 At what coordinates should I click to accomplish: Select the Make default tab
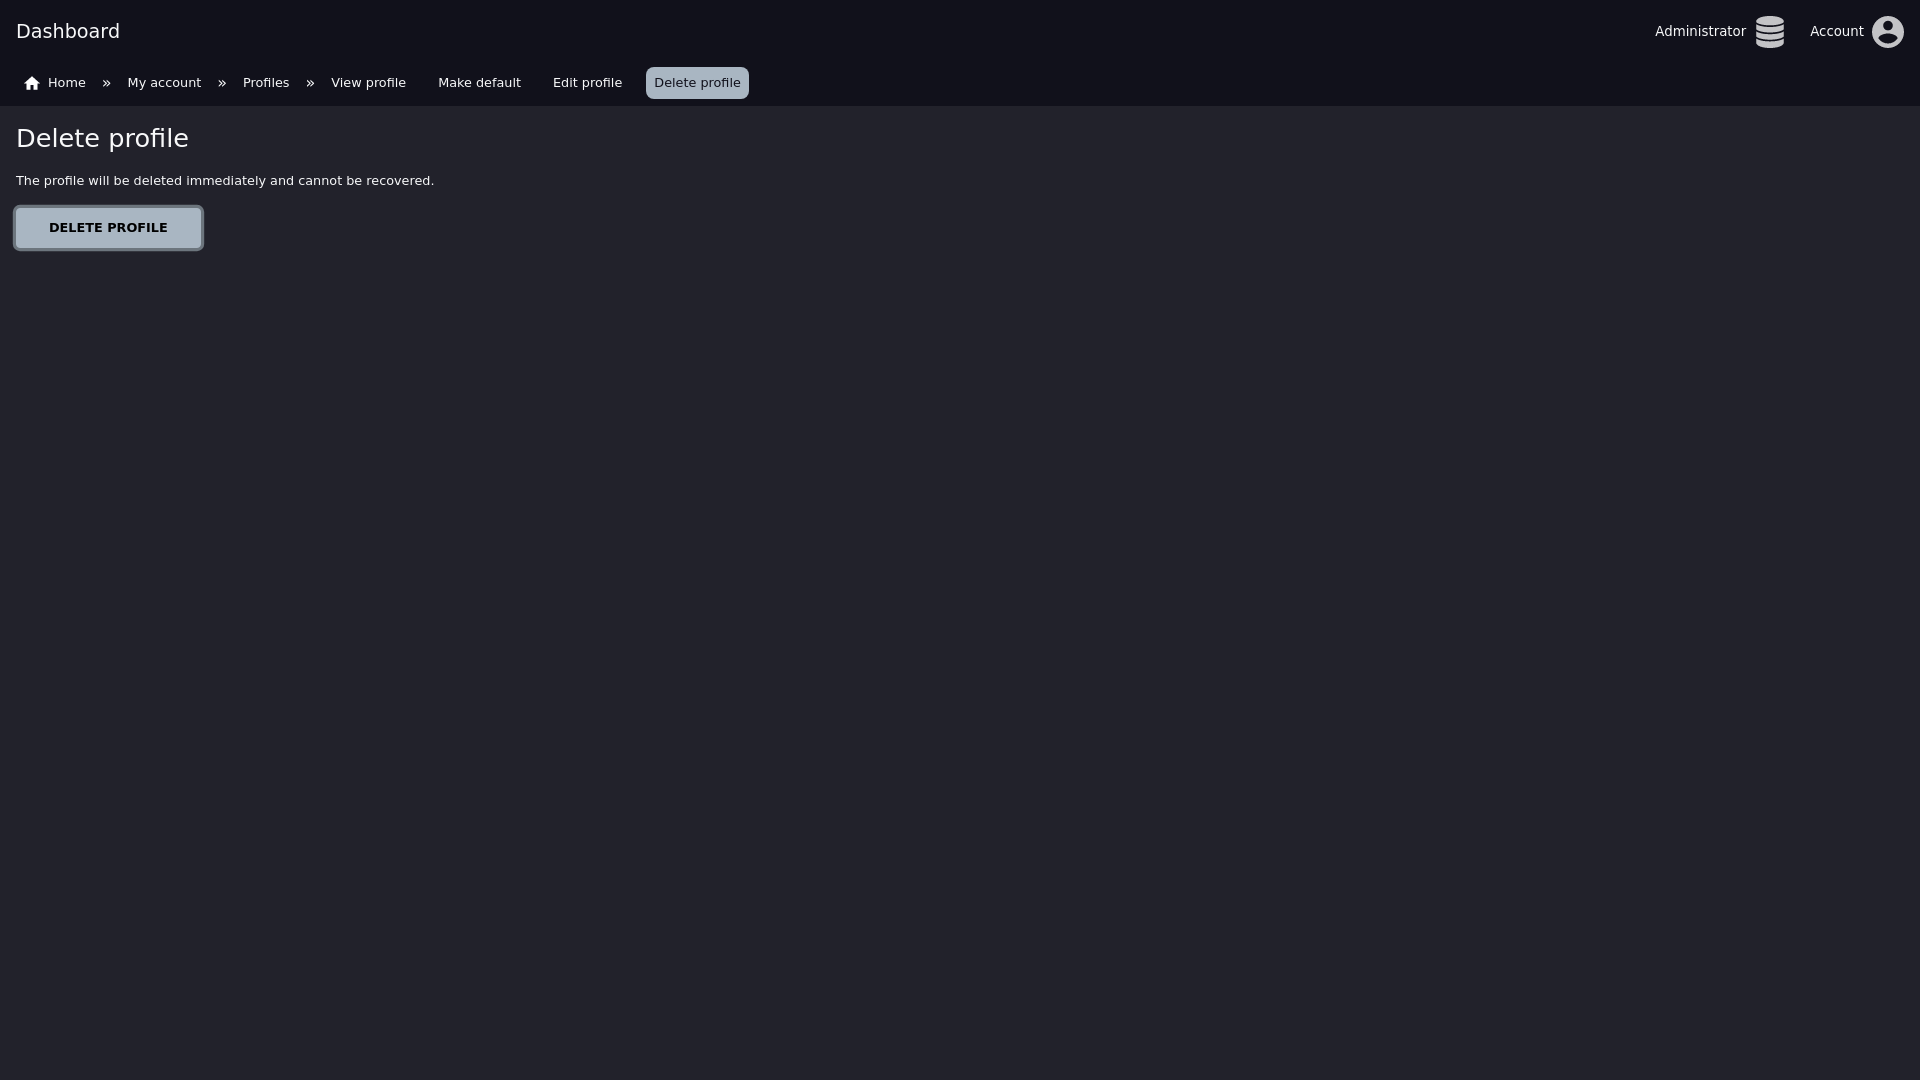pos(479,83)
